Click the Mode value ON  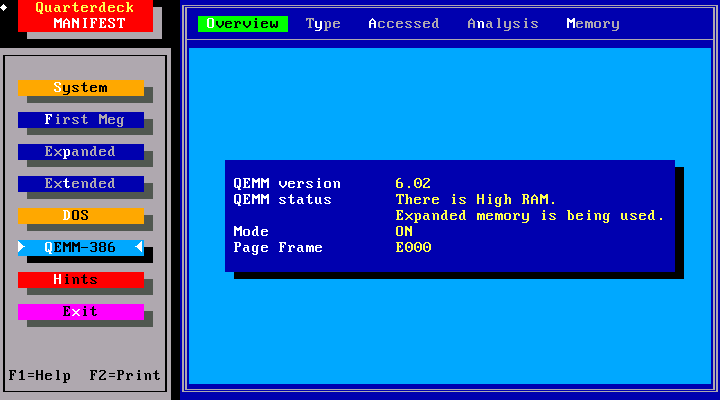pos(404,231)
